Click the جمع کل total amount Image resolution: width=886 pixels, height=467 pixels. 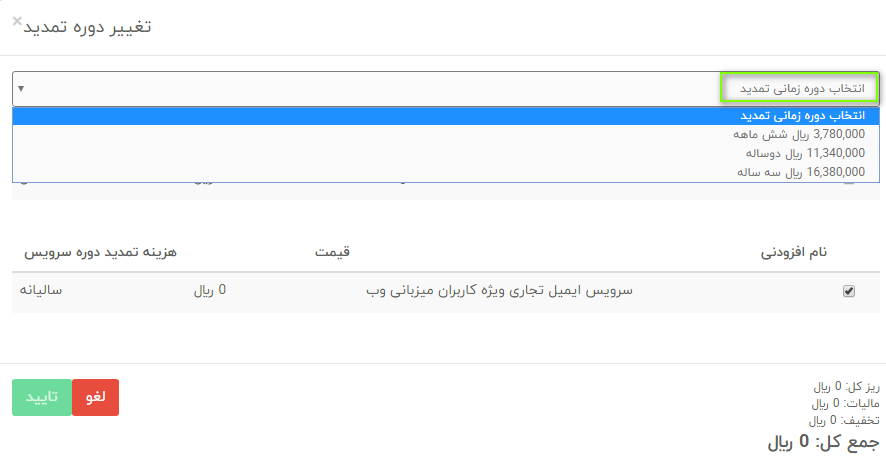[823, 442]
